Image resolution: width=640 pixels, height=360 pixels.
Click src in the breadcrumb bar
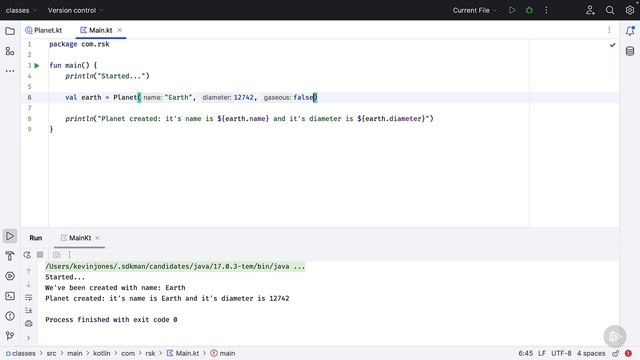point(51,353)
